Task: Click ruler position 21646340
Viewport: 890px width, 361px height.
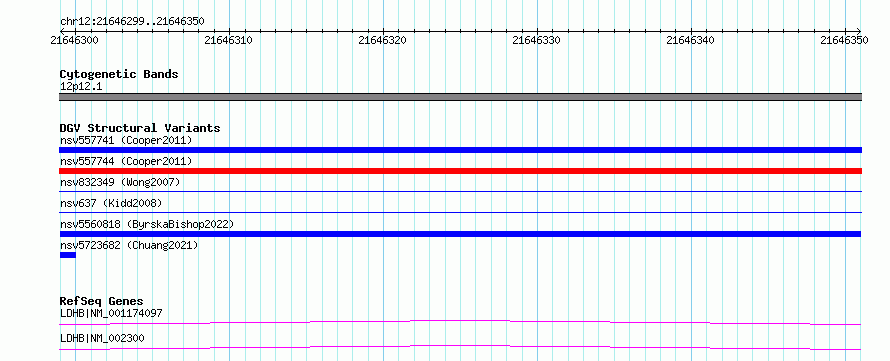Action: [690, 40]
